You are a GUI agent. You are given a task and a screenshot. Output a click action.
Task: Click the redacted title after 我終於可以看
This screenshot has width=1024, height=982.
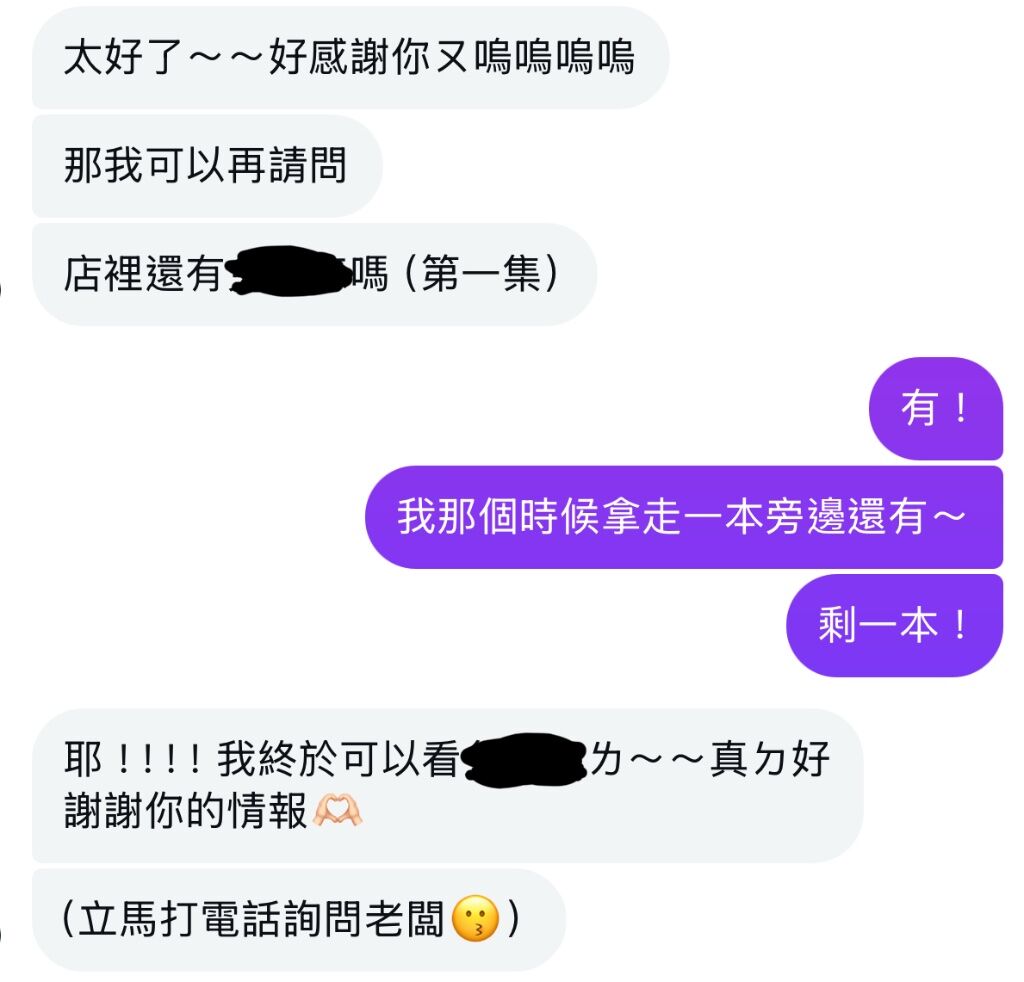pyautogui.click(x=525, y=759)
